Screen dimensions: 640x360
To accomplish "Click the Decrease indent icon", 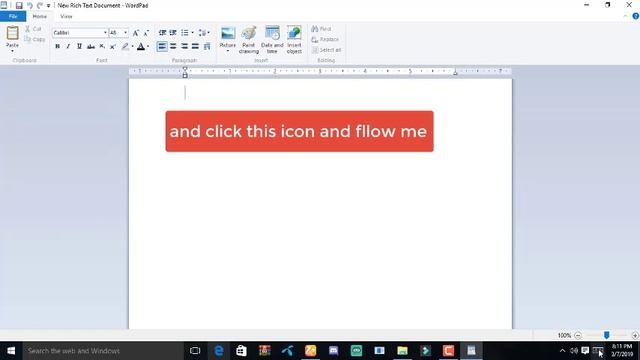I will click(x=162, y=33).
